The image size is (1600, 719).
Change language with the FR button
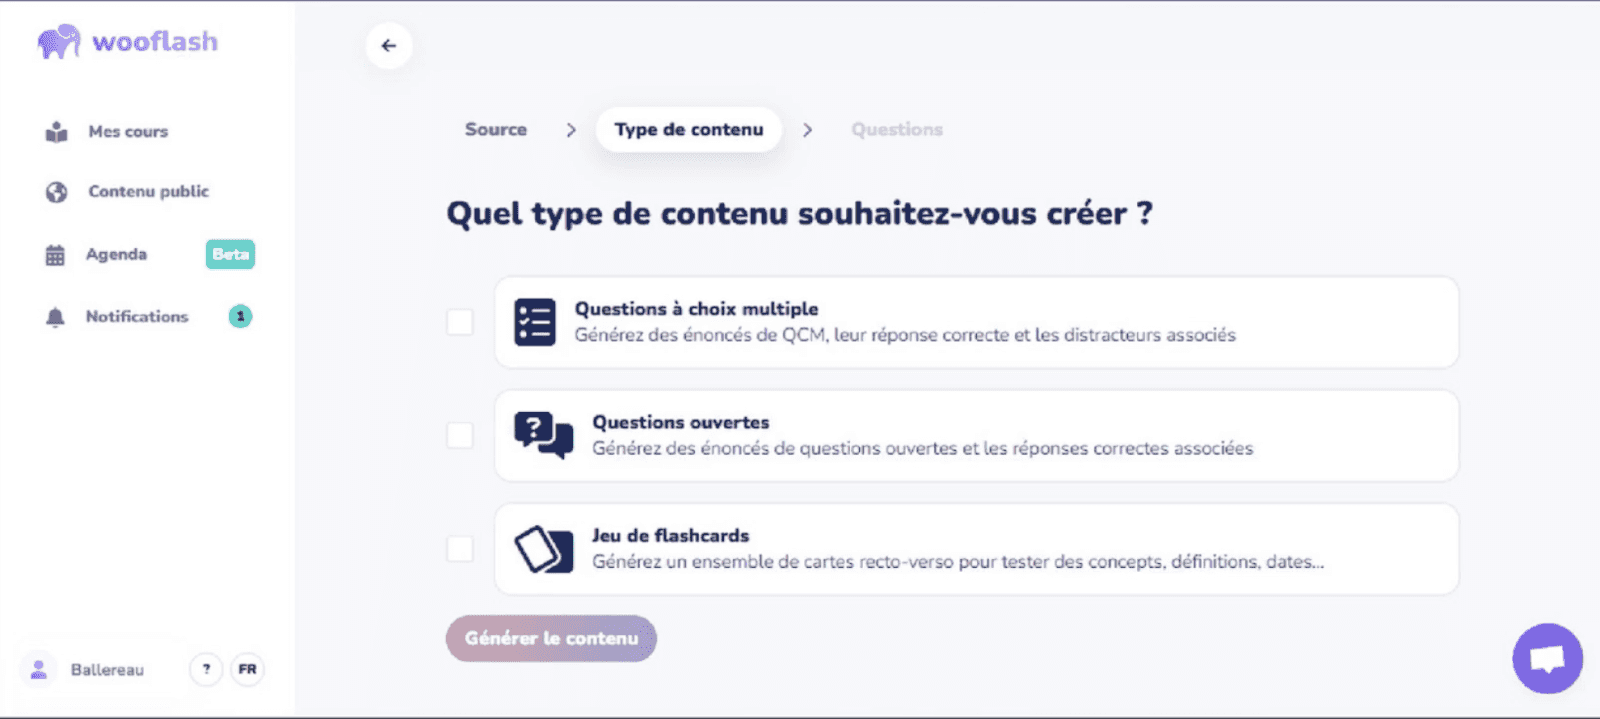pyautogui.click(x=247, y=669)
